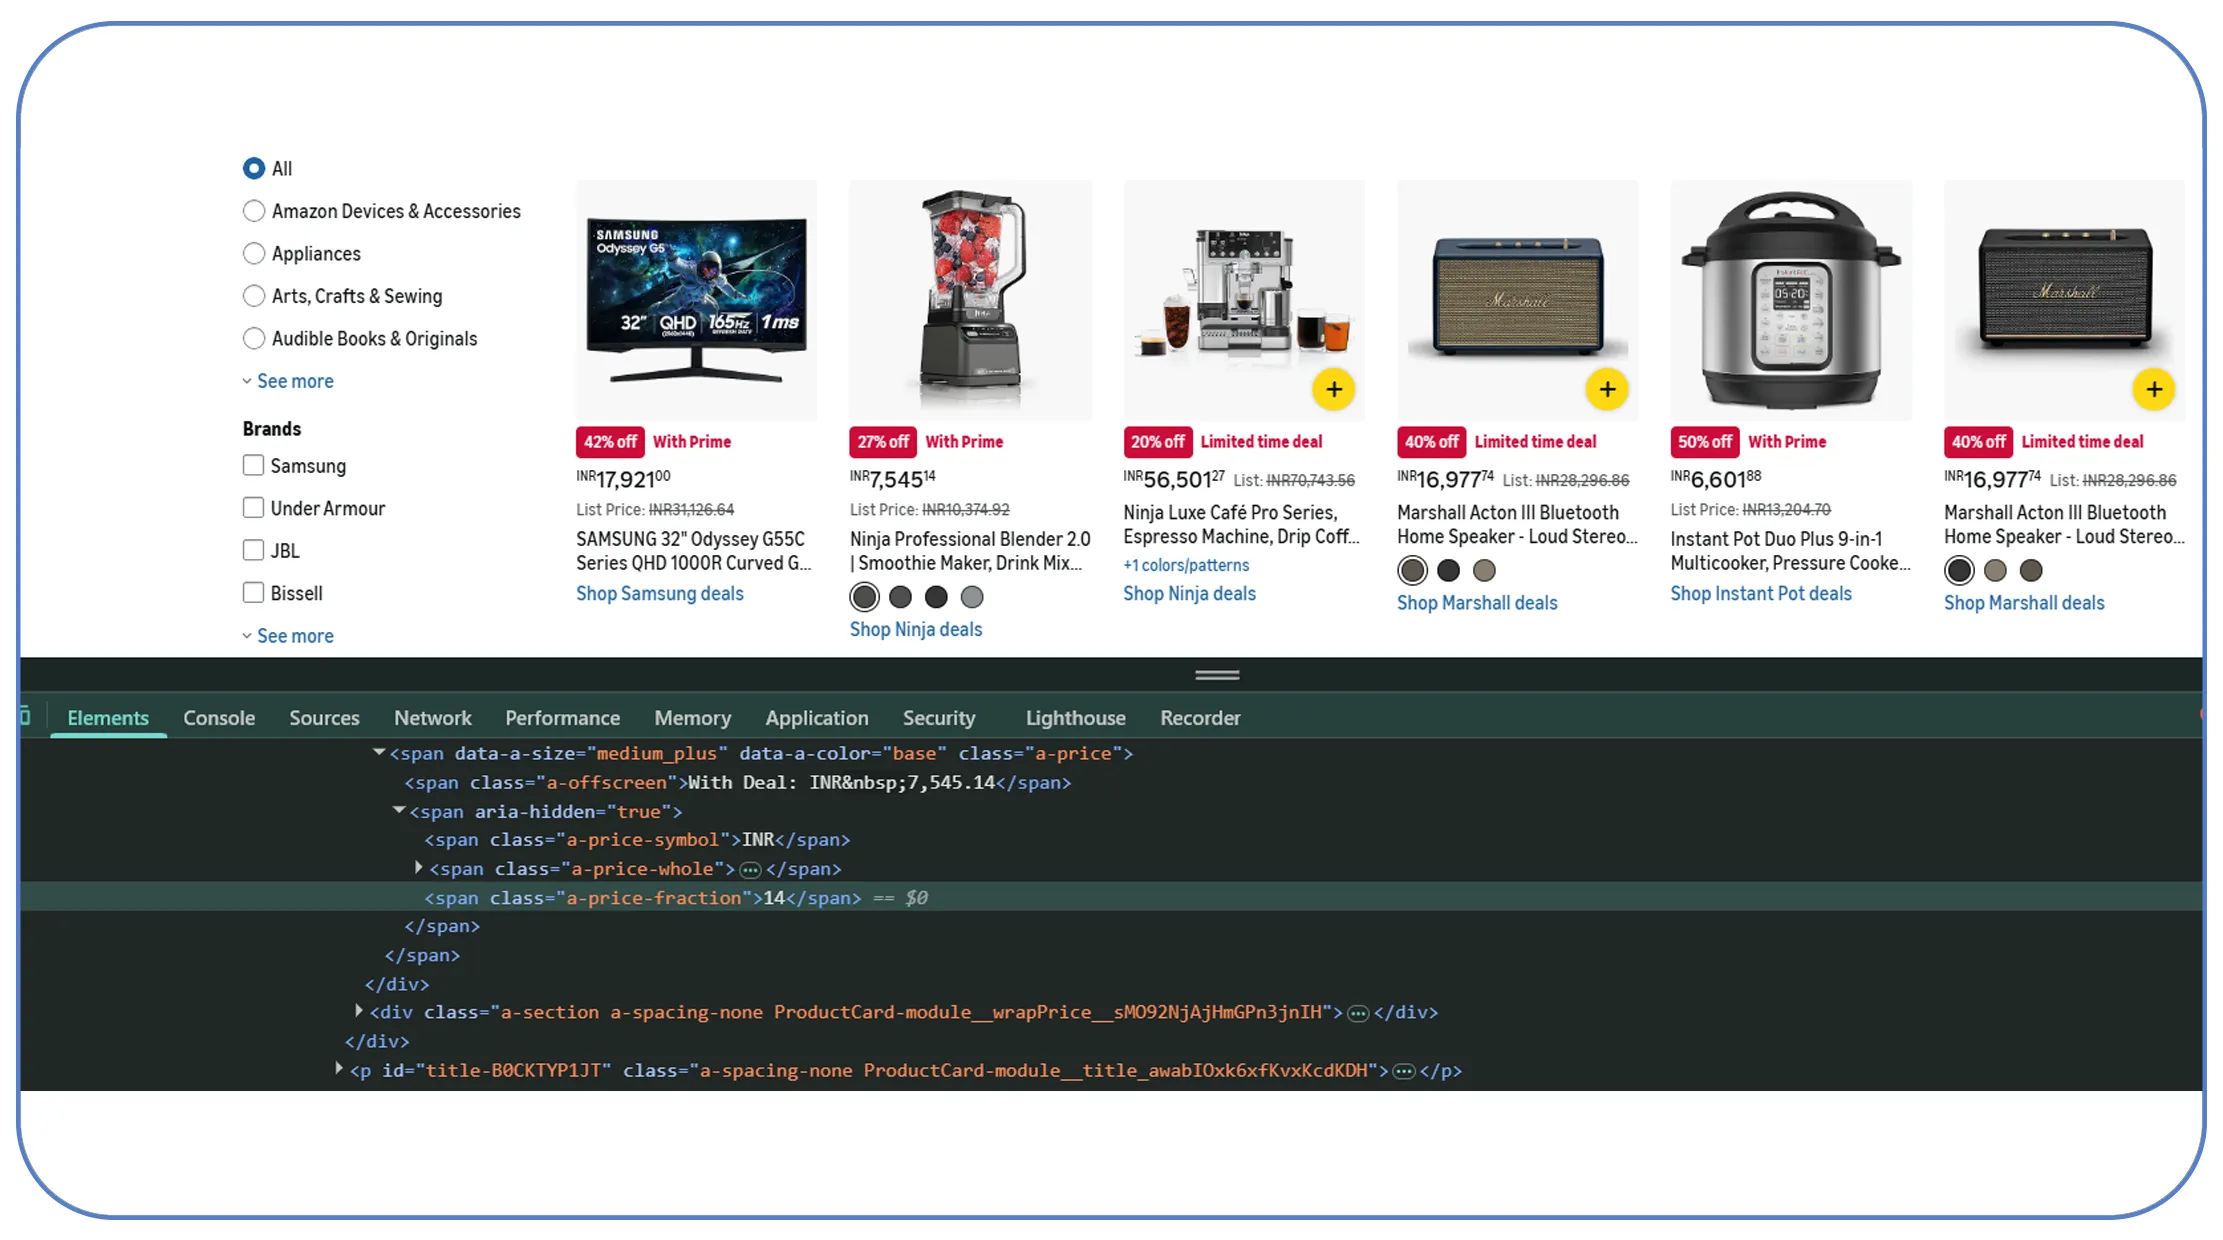Open Shop Marshall deals under 40% off blue speaker

coord(1477,603)
